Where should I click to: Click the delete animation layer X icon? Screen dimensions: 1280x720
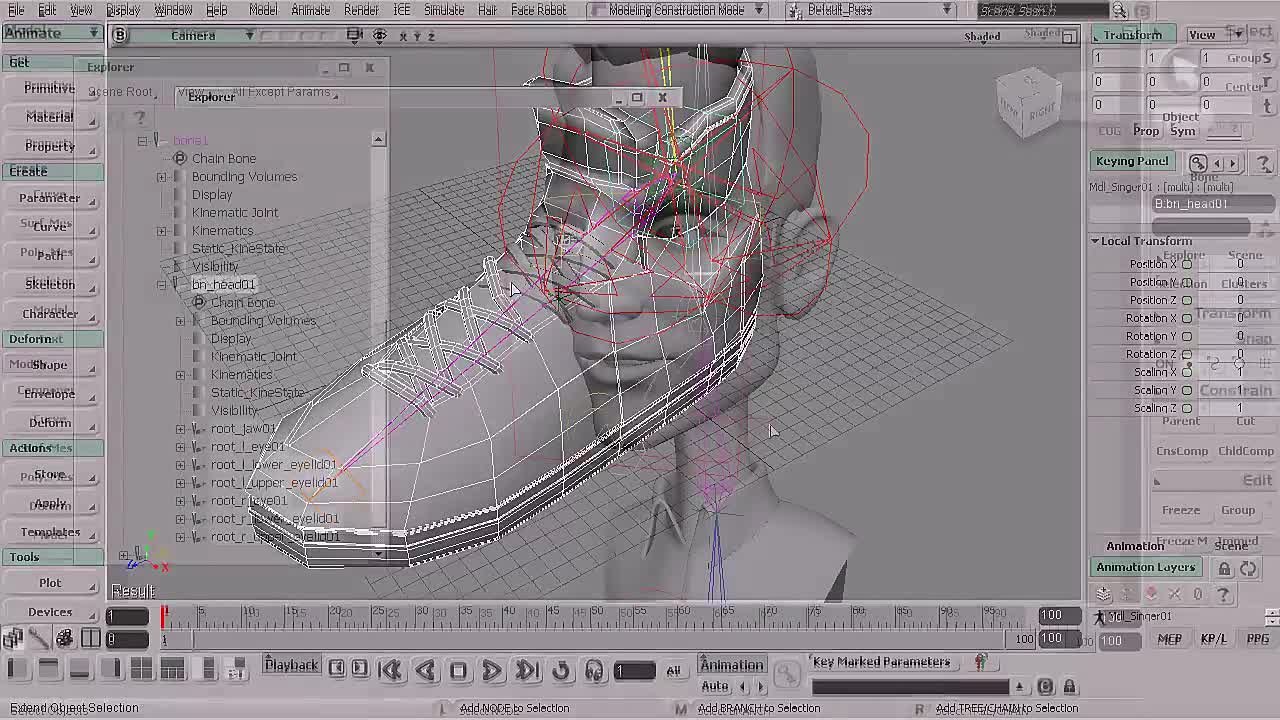point(1175,593)
